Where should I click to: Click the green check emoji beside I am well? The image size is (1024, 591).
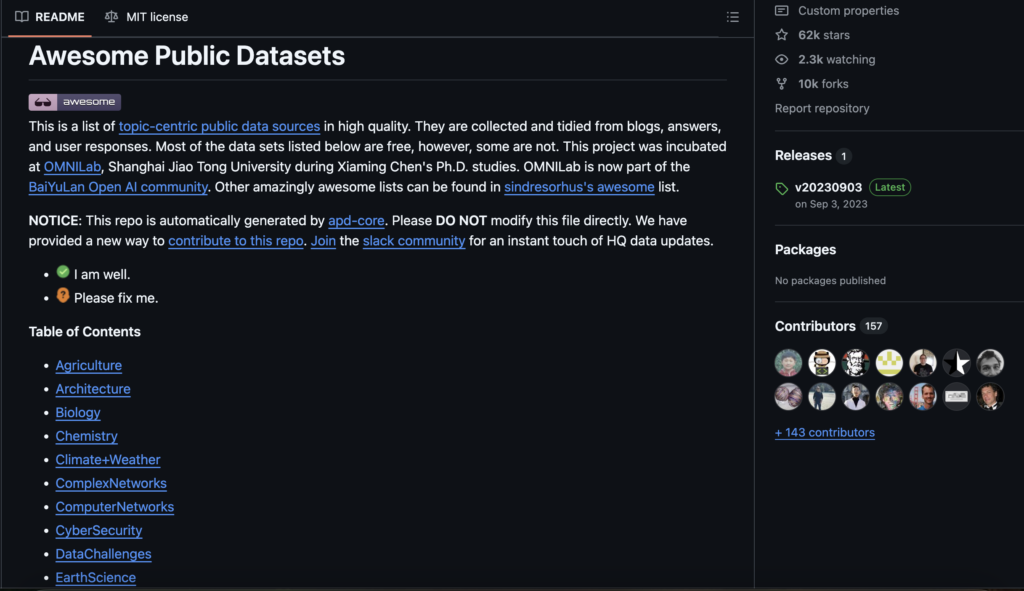62,271
